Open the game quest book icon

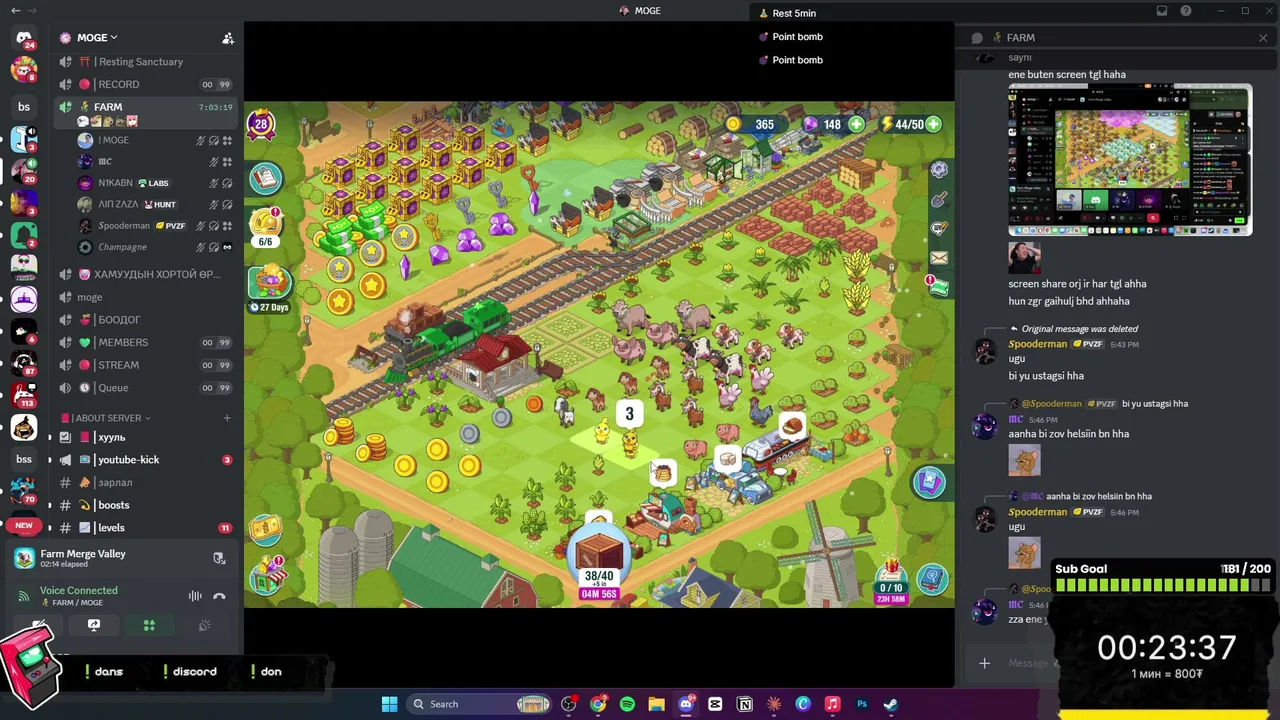266,178
